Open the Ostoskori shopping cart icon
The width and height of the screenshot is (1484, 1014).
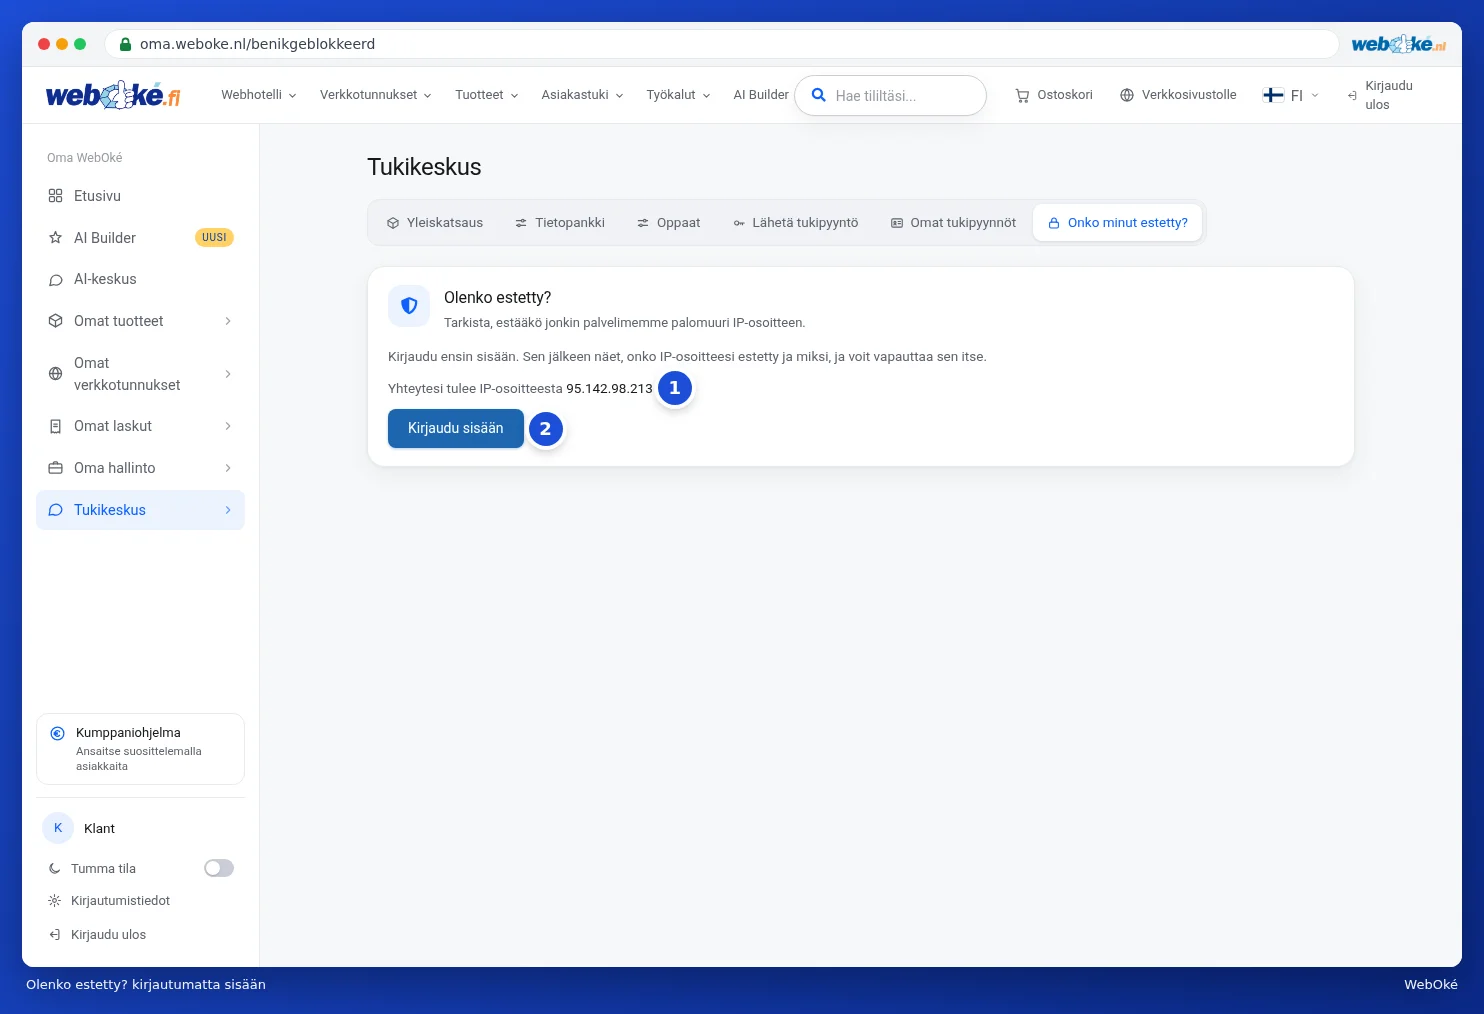pos(1022,96)
